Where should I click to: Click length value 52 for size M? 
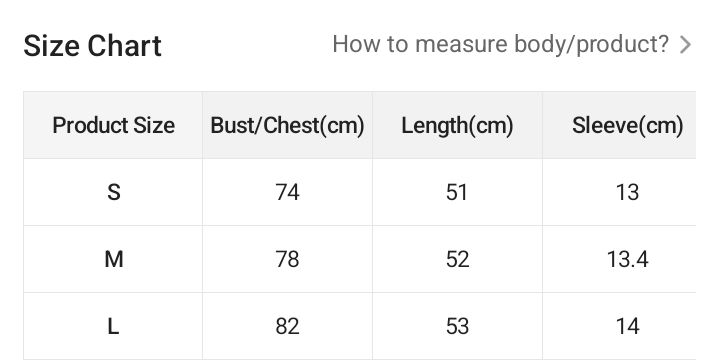coord(457,259)
